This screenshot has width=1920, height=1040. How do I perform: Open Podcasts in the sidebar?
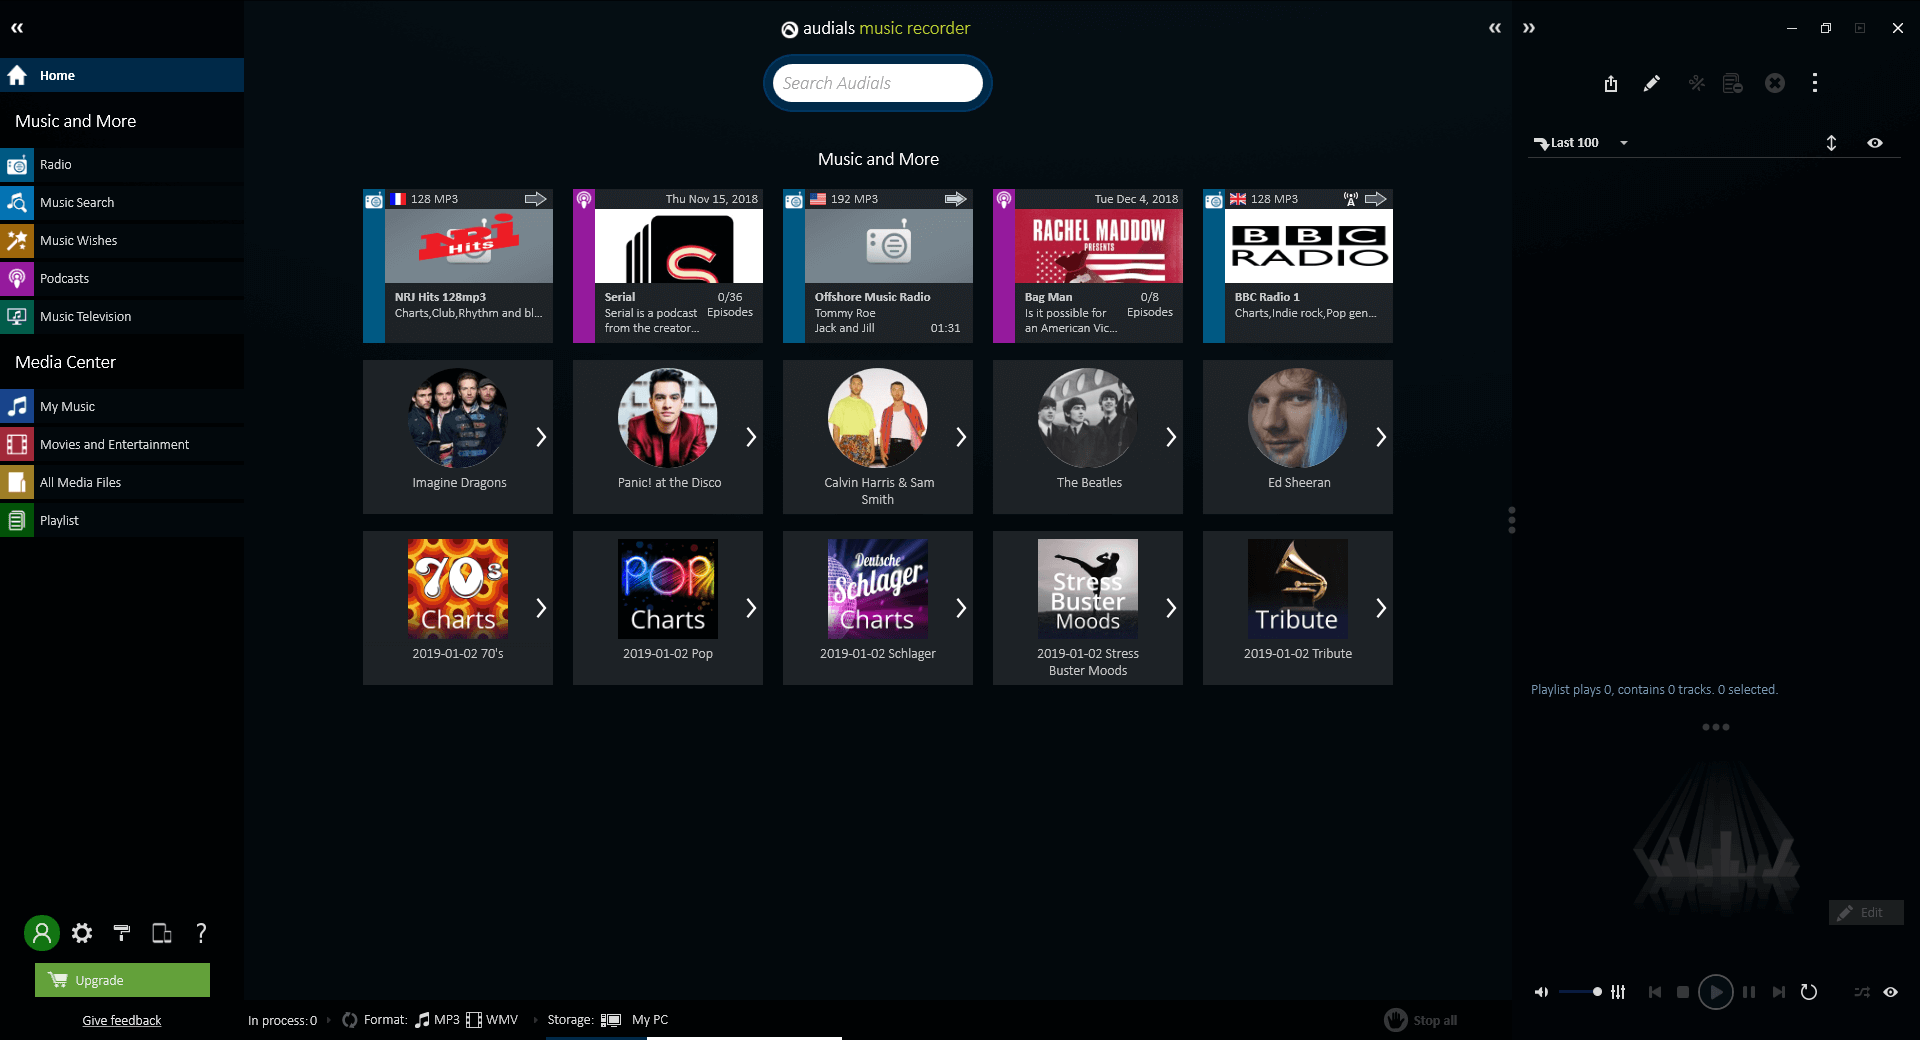[122, 278]
